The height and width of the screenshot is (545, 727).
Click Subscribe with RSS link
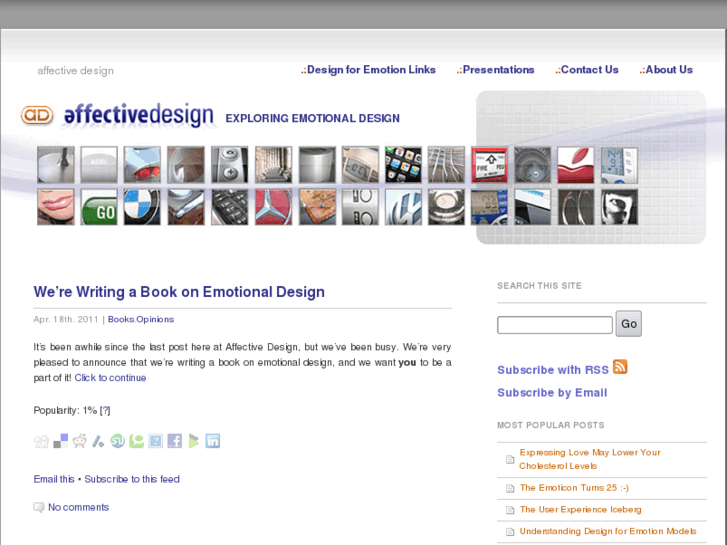click(x=553, y=370)
